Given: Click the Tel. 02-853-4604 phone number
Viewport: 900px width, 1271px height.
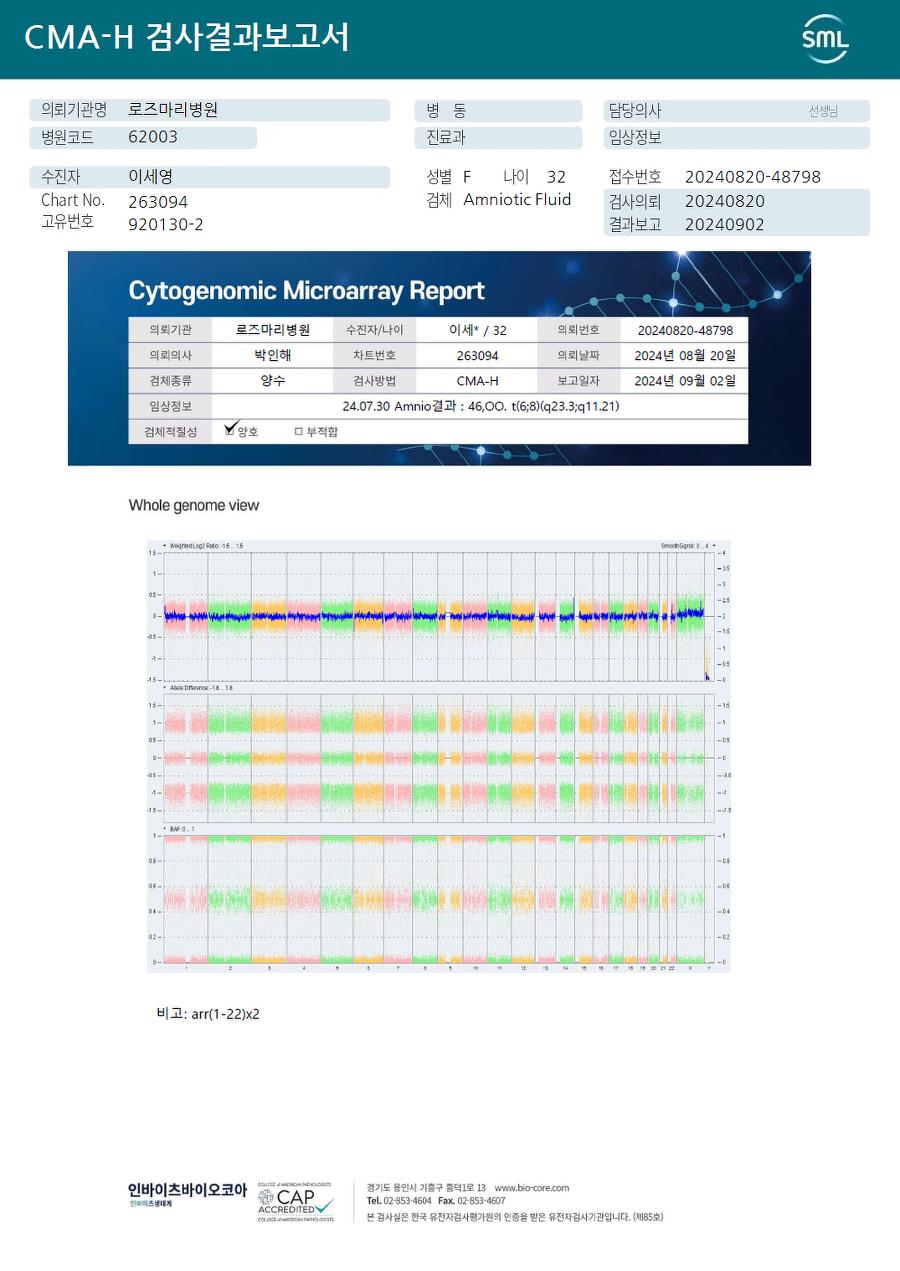Looking at the screenshot, I should click(x=400, y=1201).
